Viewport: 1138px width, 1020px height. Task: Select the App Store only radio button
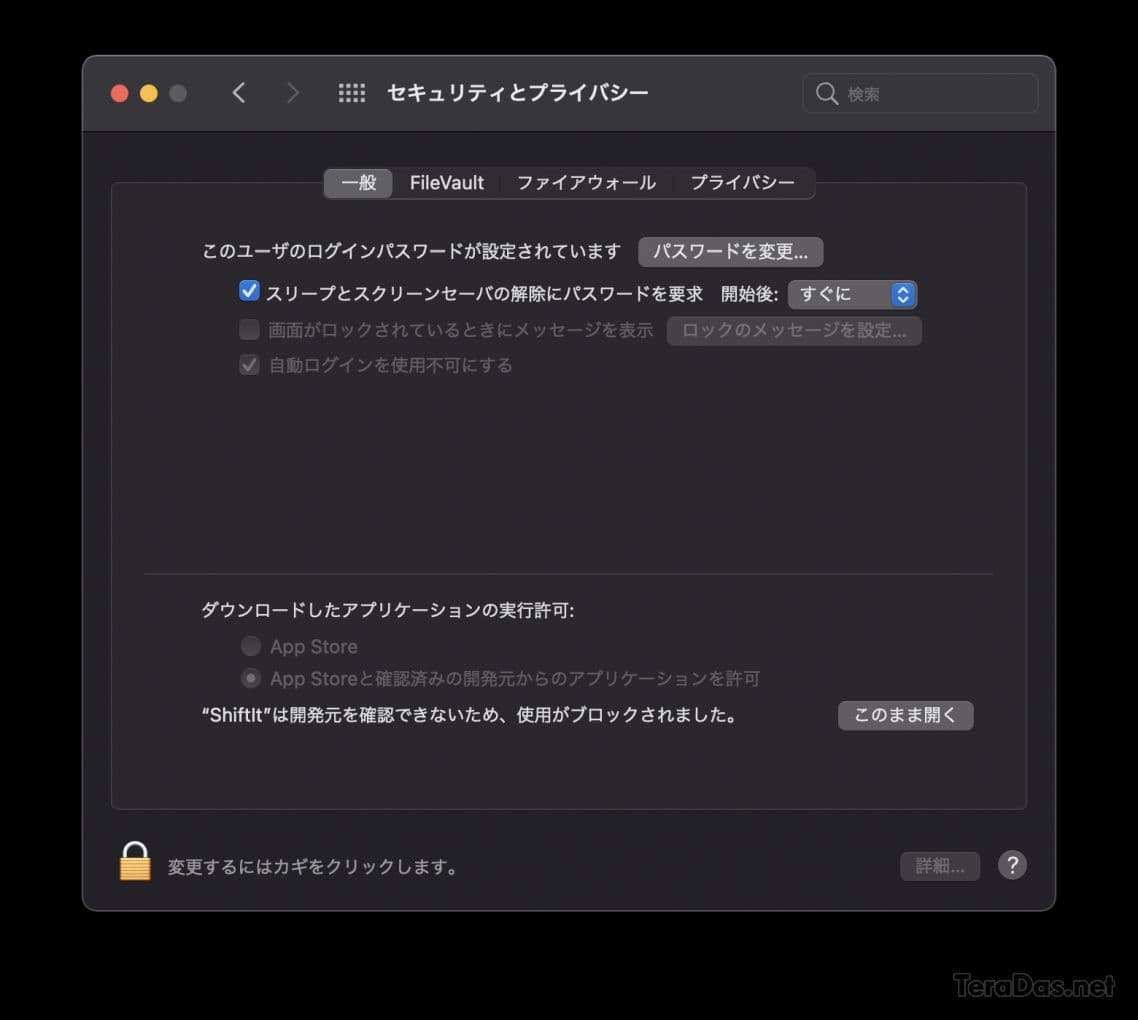click(x=250, y=645)
